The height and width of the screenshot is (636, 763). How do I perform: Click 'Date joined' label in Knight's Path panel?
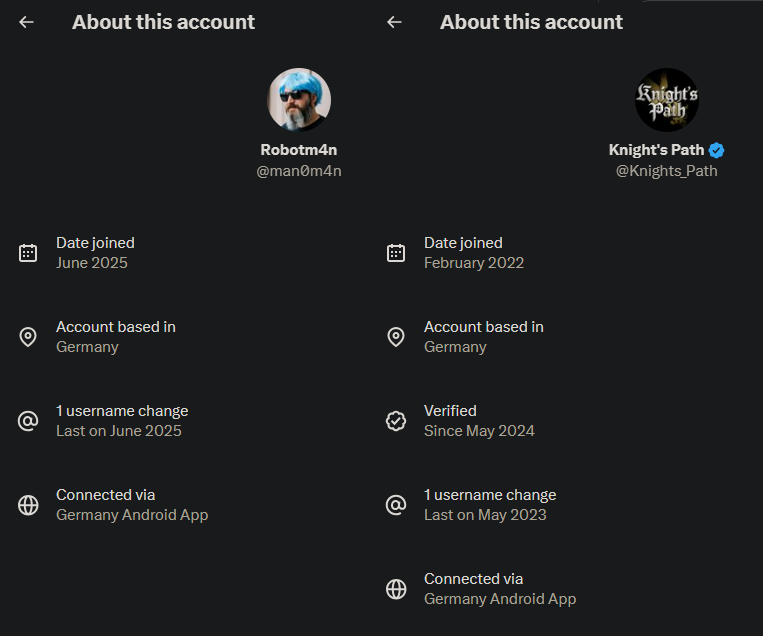click(463, 243)
